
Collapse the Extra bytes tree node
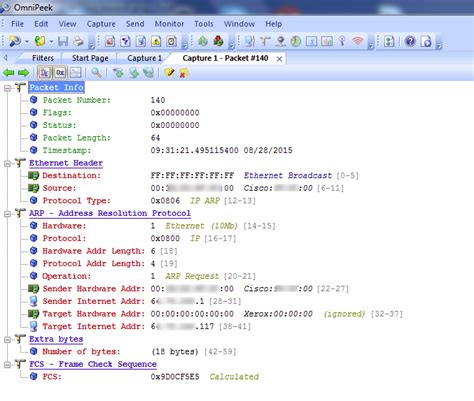pyautogui.click(x=7, y=340)
